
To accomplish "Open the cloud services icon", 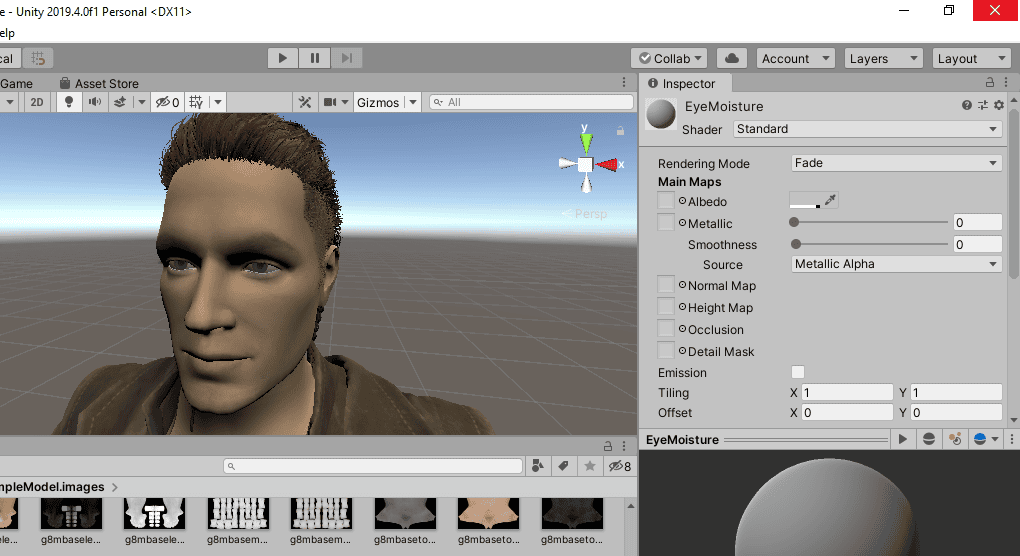I will tap(733, 59).
